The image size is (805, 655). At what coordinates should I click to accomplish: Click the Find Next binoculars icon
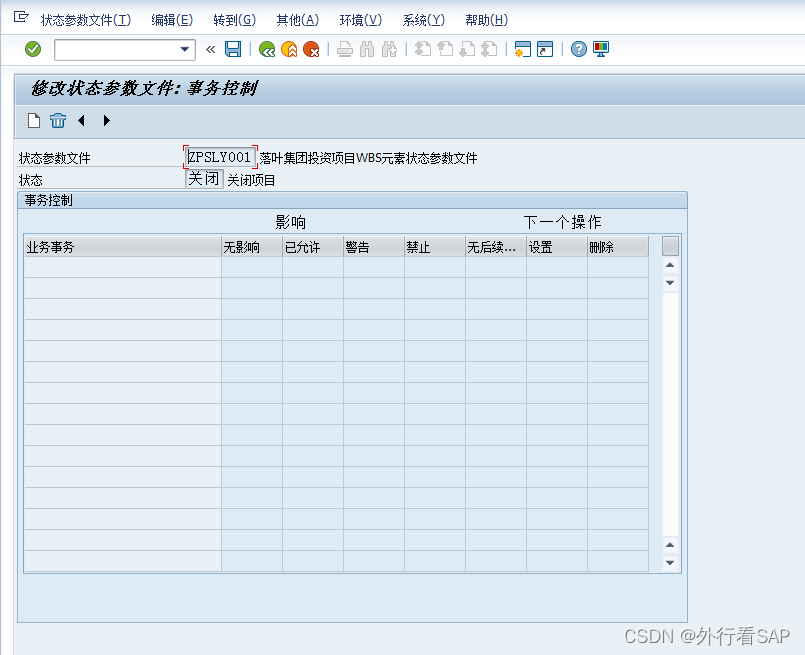[389, 49]
